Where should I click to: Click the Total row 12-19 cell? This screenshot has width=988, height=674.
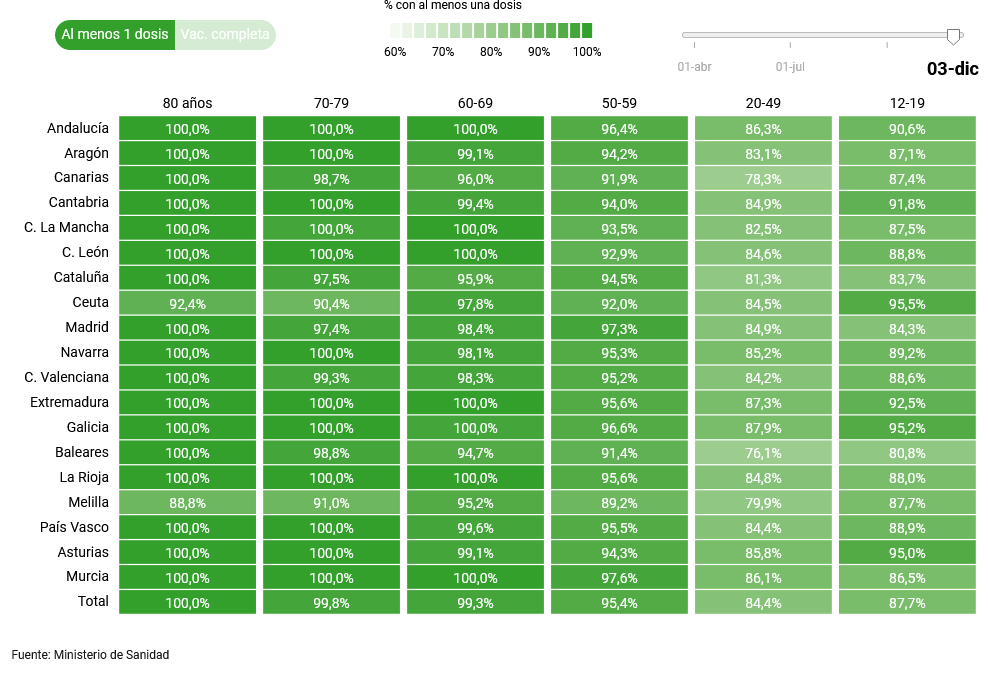pyautogui.click(x=907, y=602)
